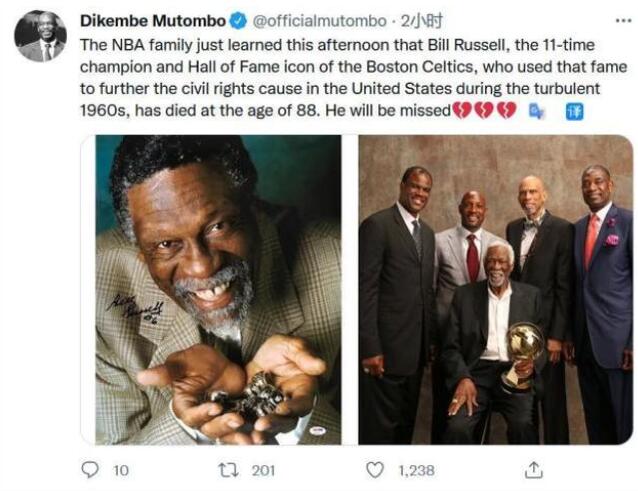Open photo of Bill Russell holding rings
The width and height of the screenshot is (638, 491).
(218, 290)
